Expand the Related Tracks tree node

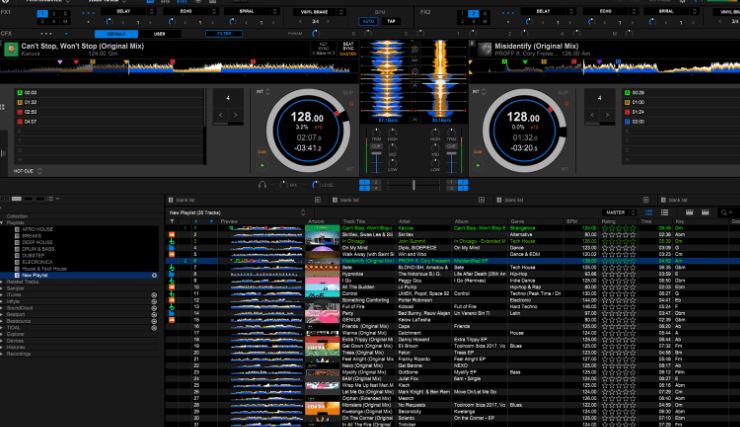click(2, 282)
